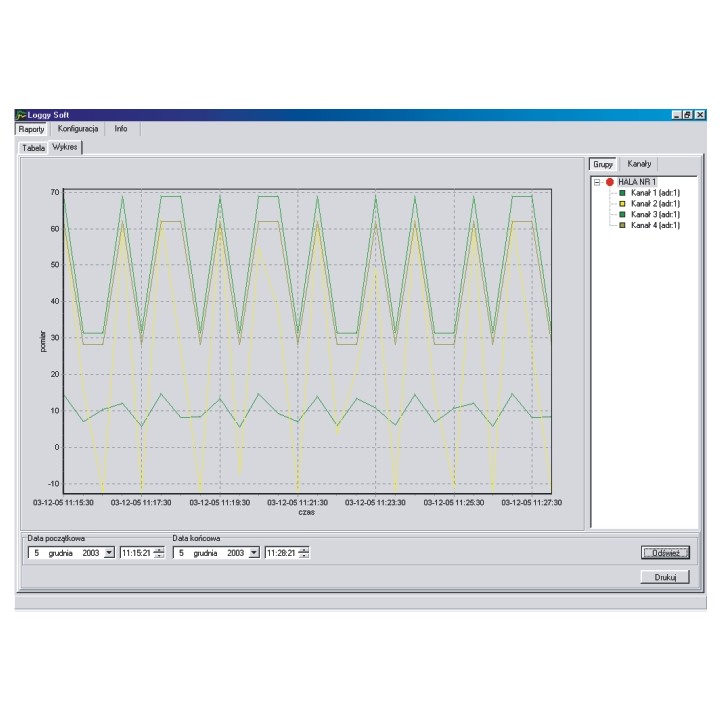
Task: Open the Info tab
Action: coord(121,129)
